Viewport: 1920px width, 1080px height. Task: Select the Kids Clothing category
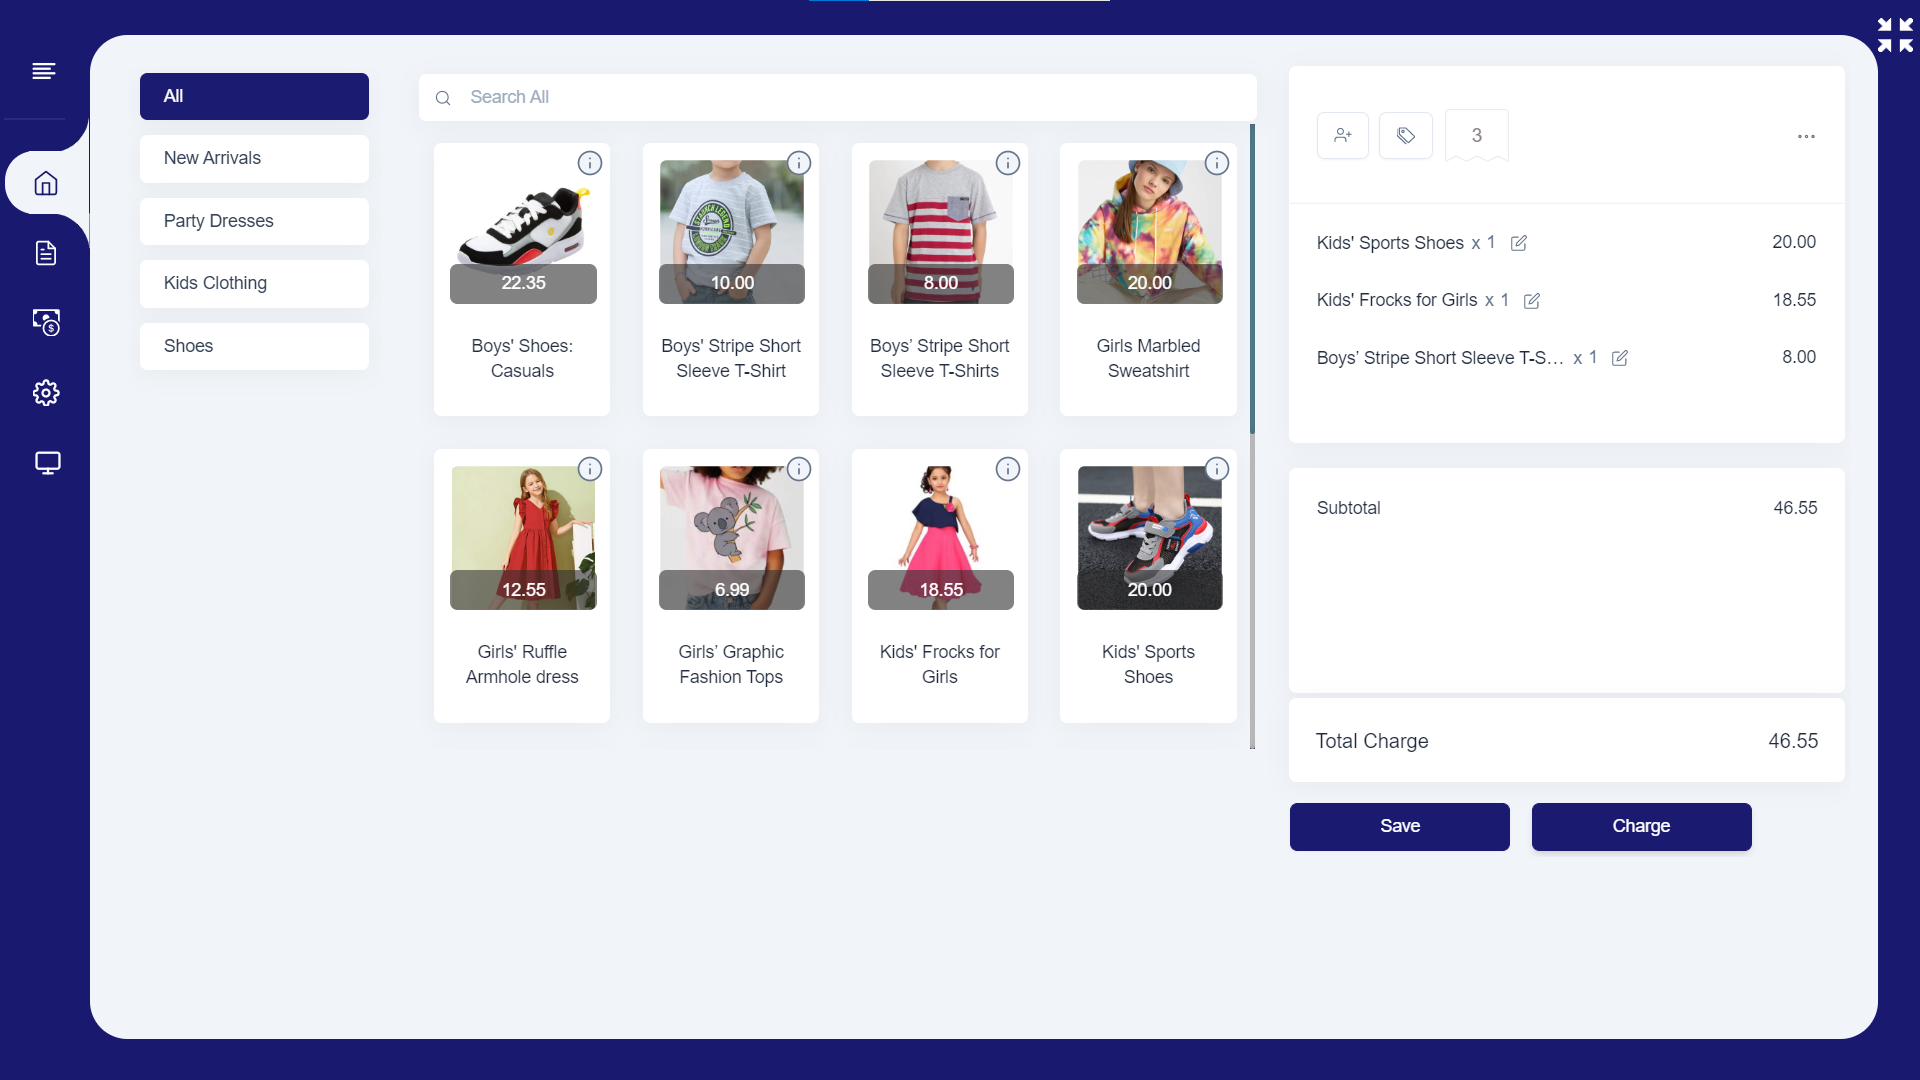254,283
